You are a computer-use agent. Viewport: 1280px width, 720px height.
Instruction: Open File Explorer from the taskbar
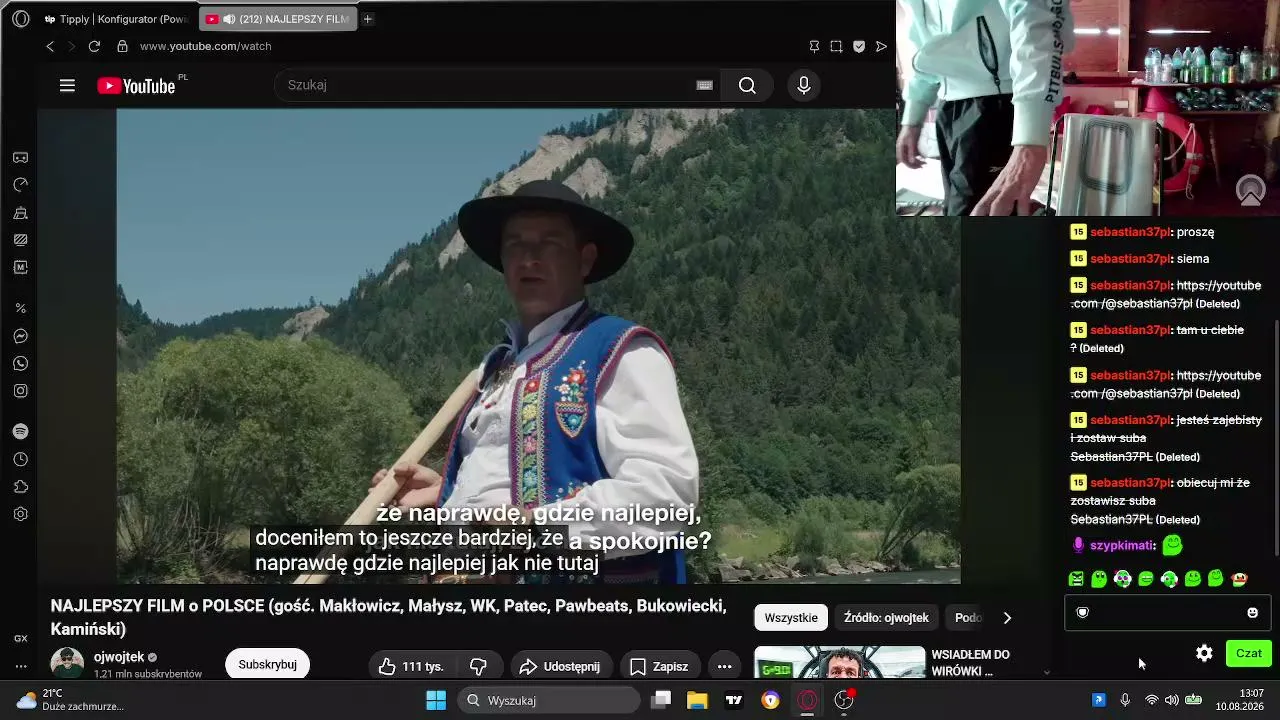697,700
